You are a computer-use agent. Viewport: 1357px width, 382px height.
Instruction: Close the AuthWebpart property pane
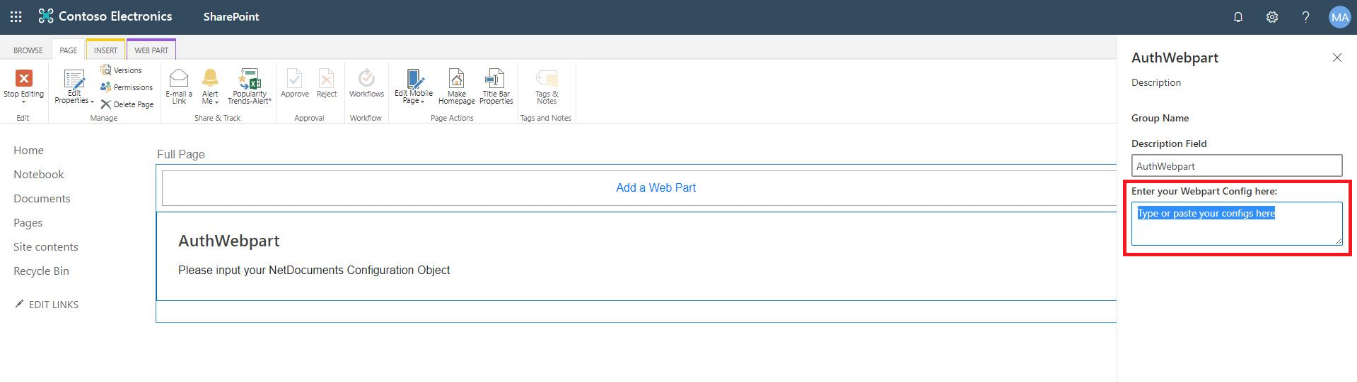(1337, 58)
